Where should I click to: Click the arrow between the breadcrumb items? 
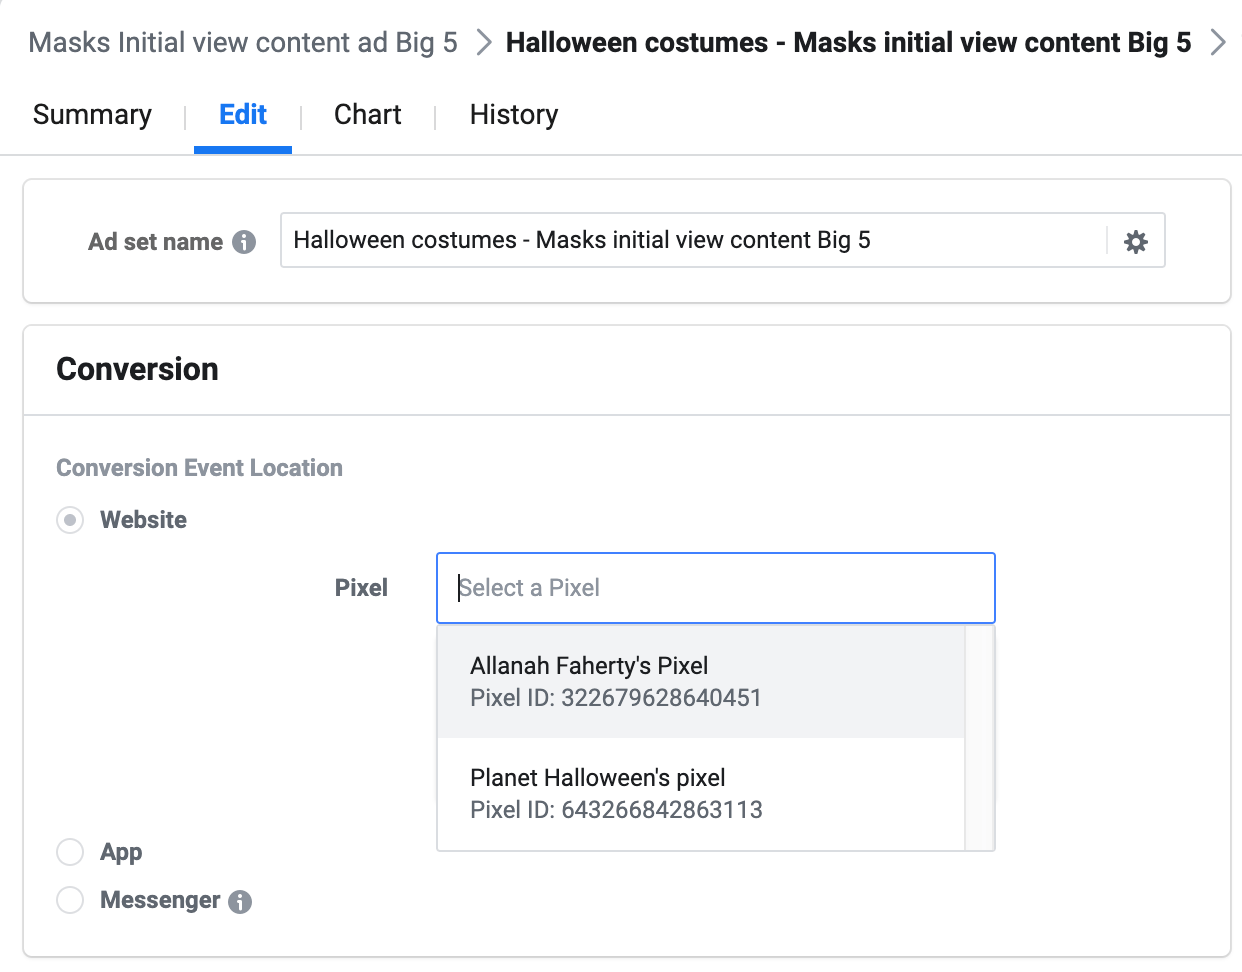click(483, 42)
